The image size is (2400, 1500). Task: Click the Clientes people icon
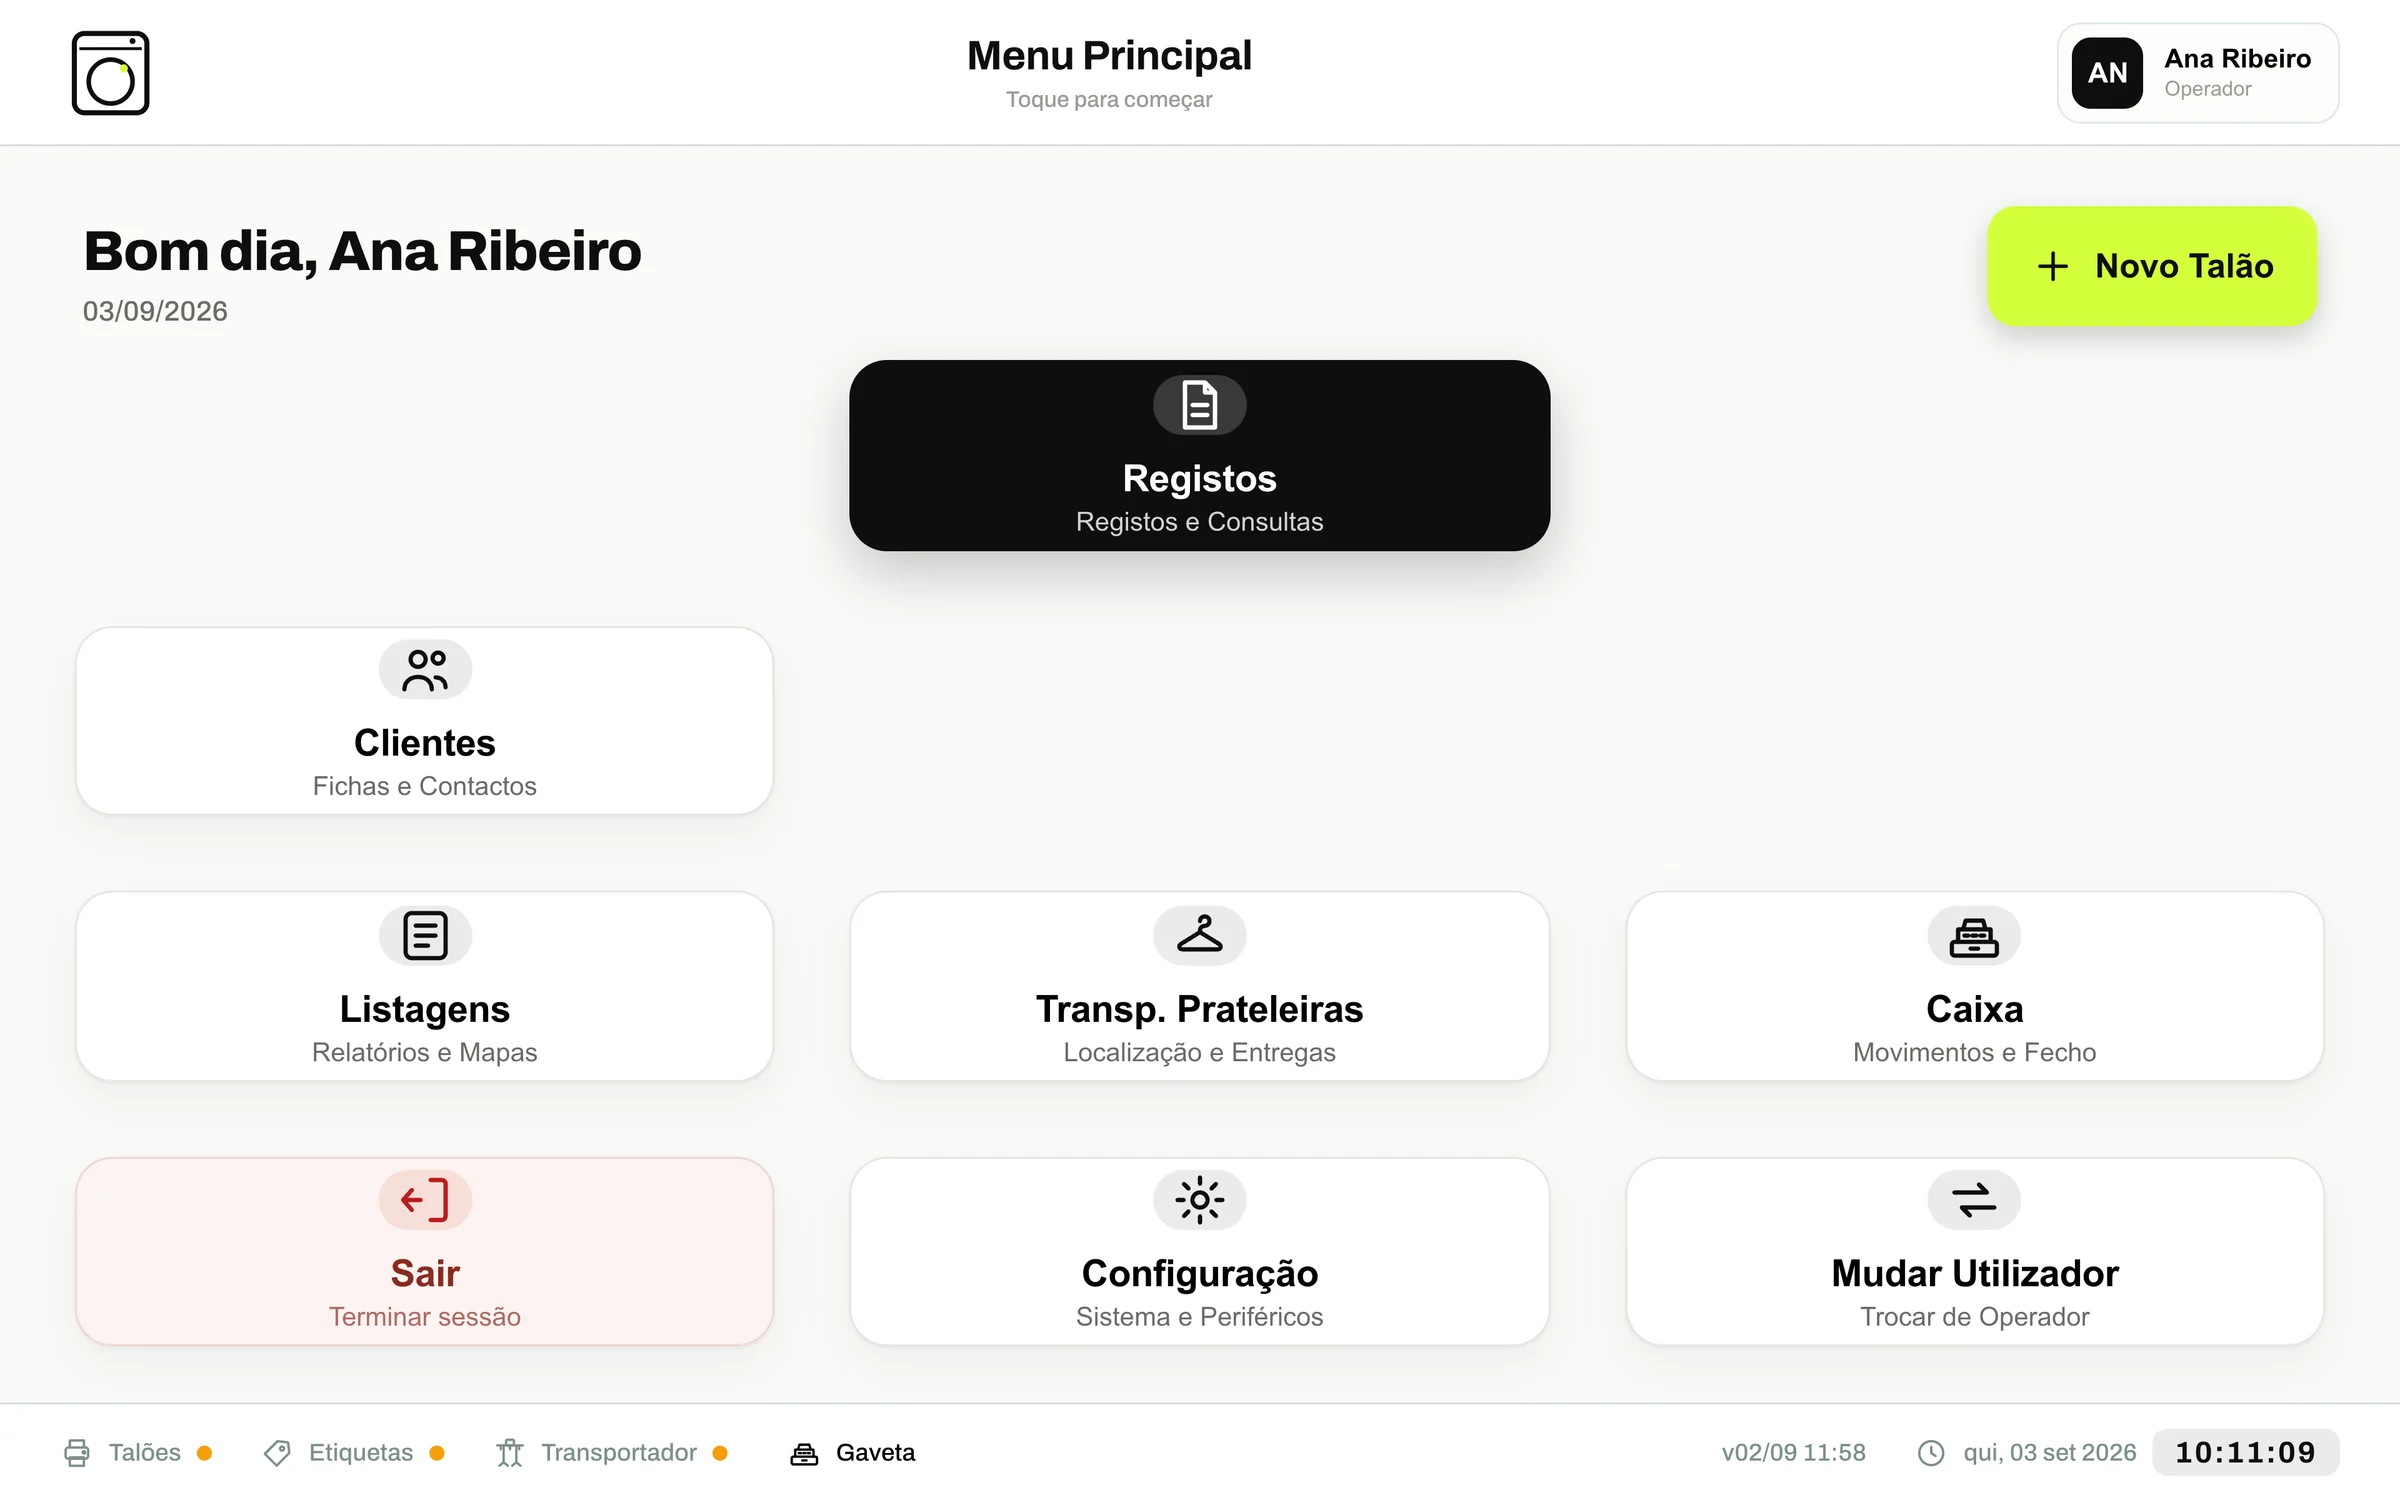pos(425,670)
